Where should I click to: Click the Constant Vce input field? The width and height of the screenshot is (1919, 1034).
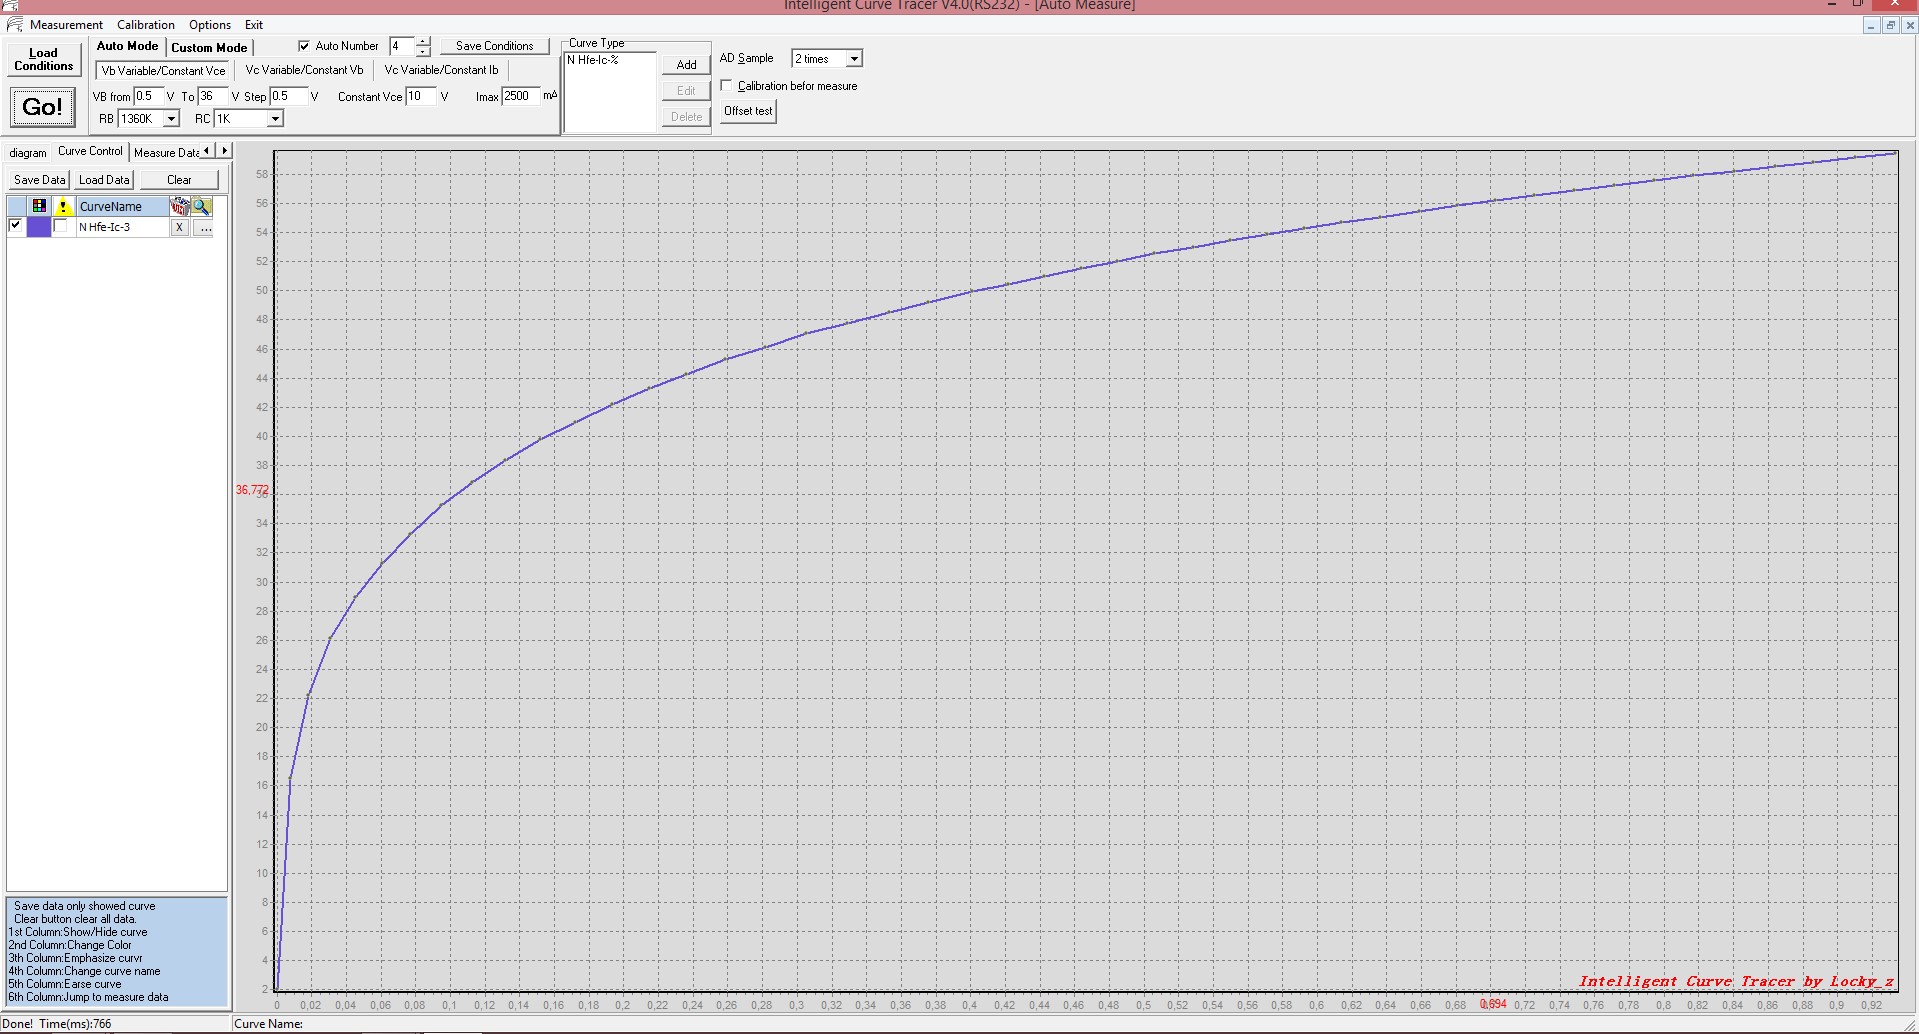tap(420, 96)
